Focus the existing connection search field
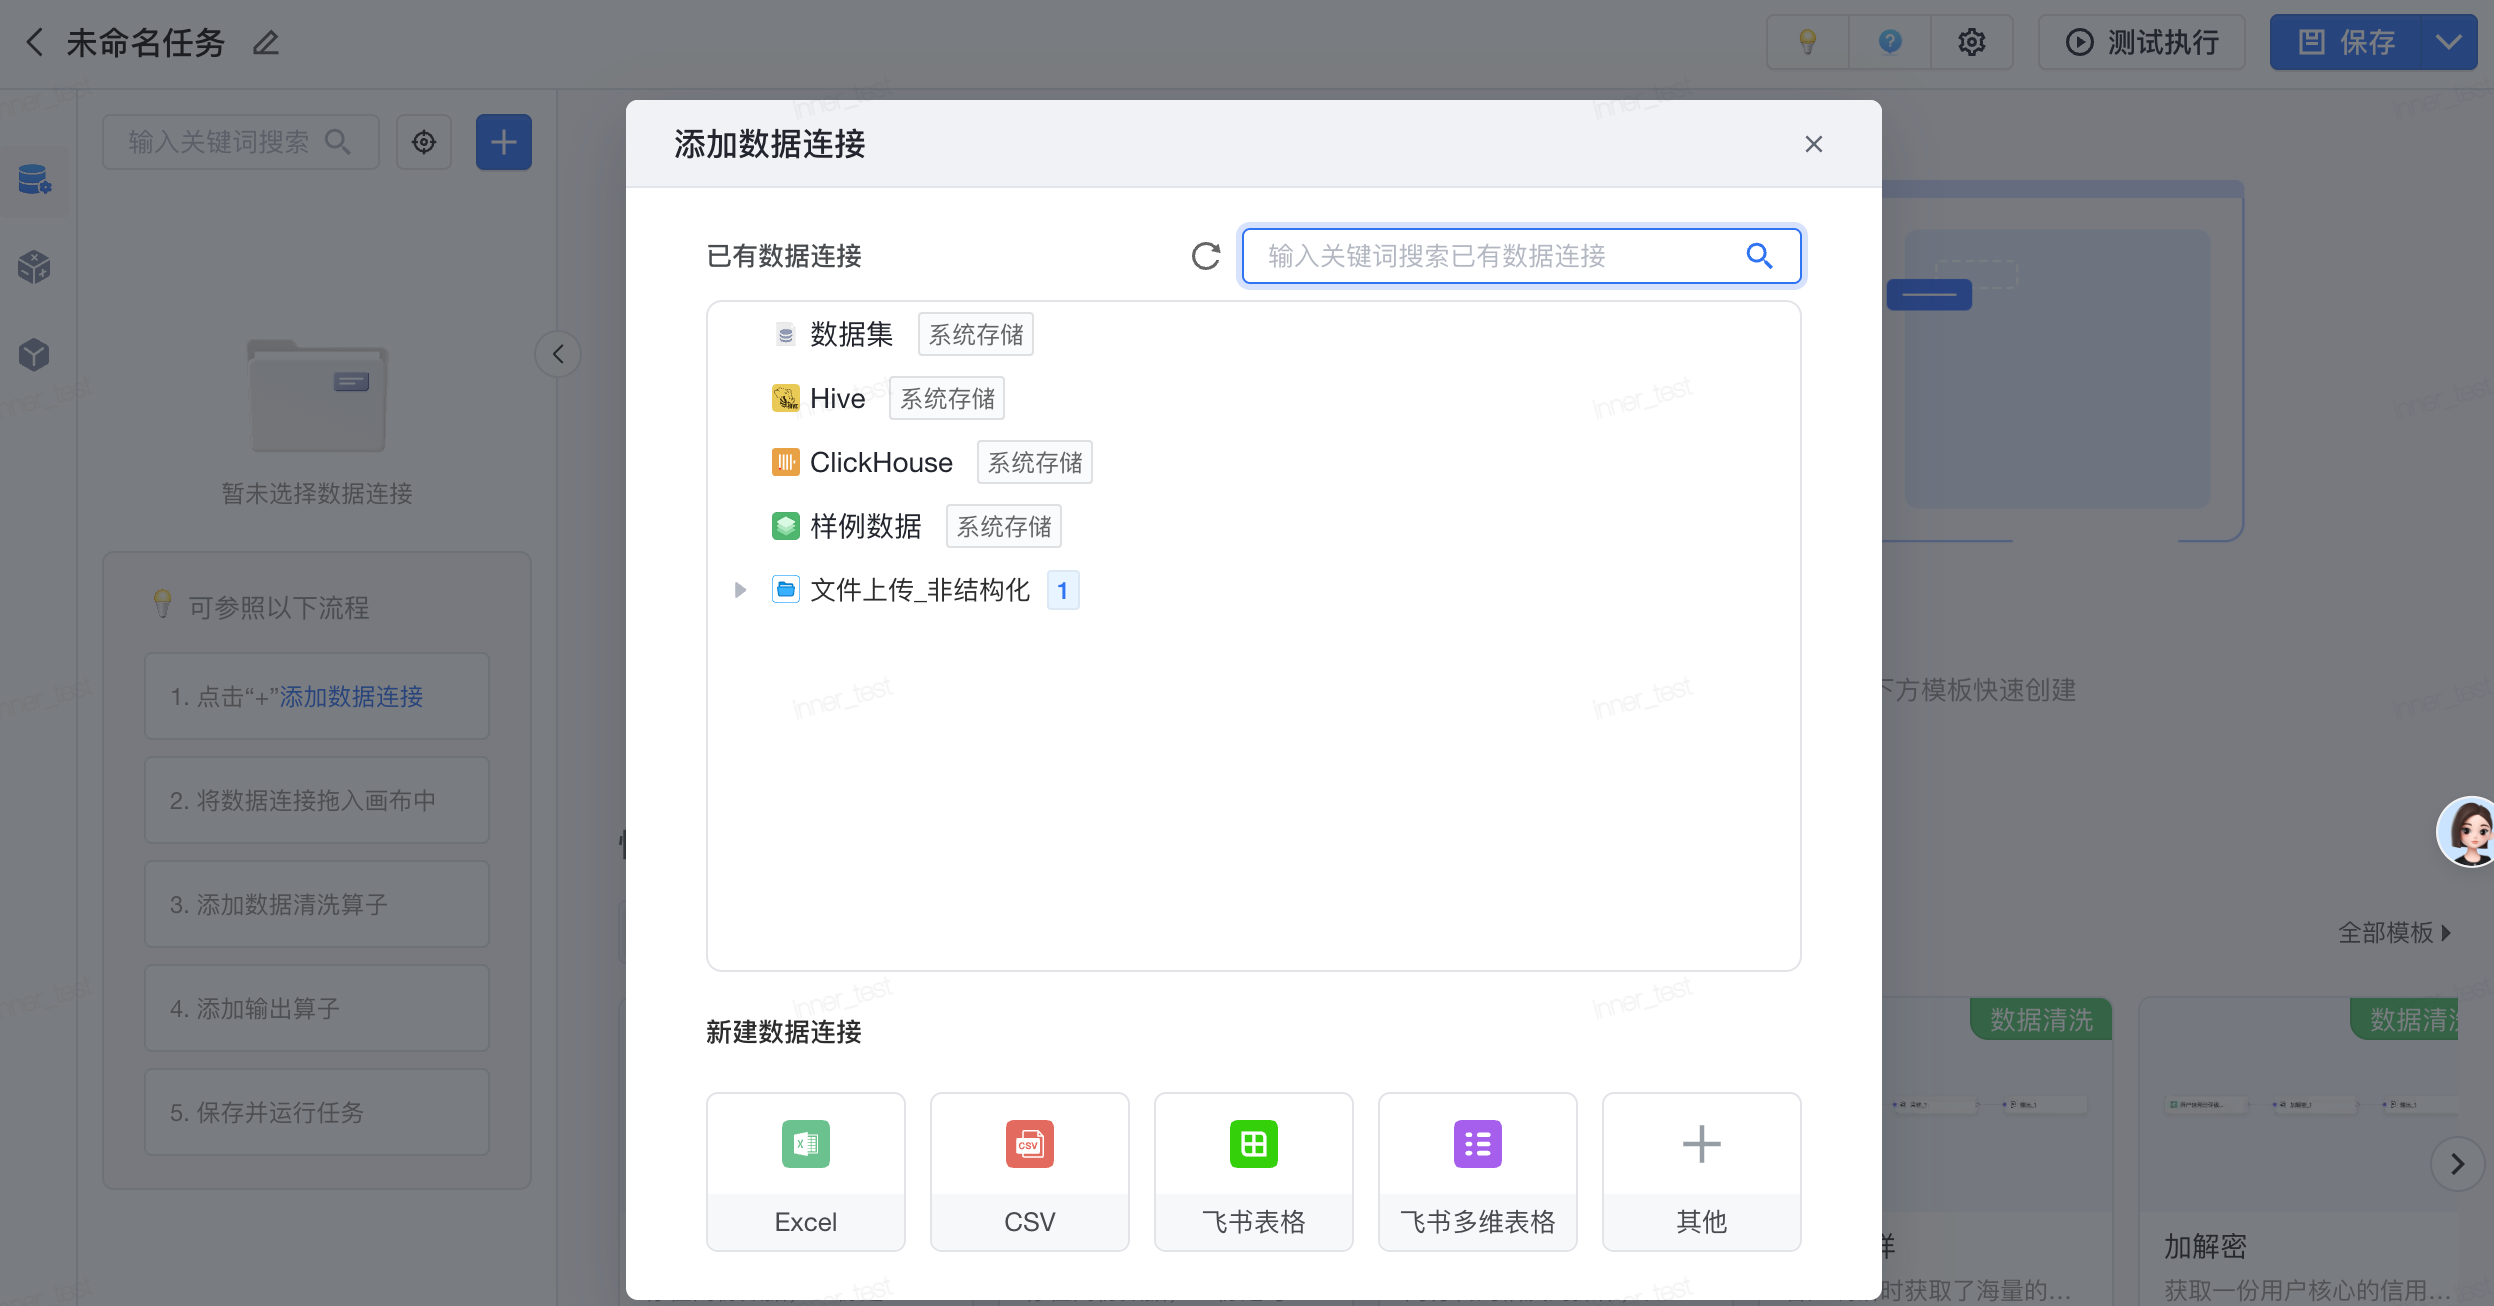The width and height of the screenshot is (2494, 1306). (x=1490, y=256)
